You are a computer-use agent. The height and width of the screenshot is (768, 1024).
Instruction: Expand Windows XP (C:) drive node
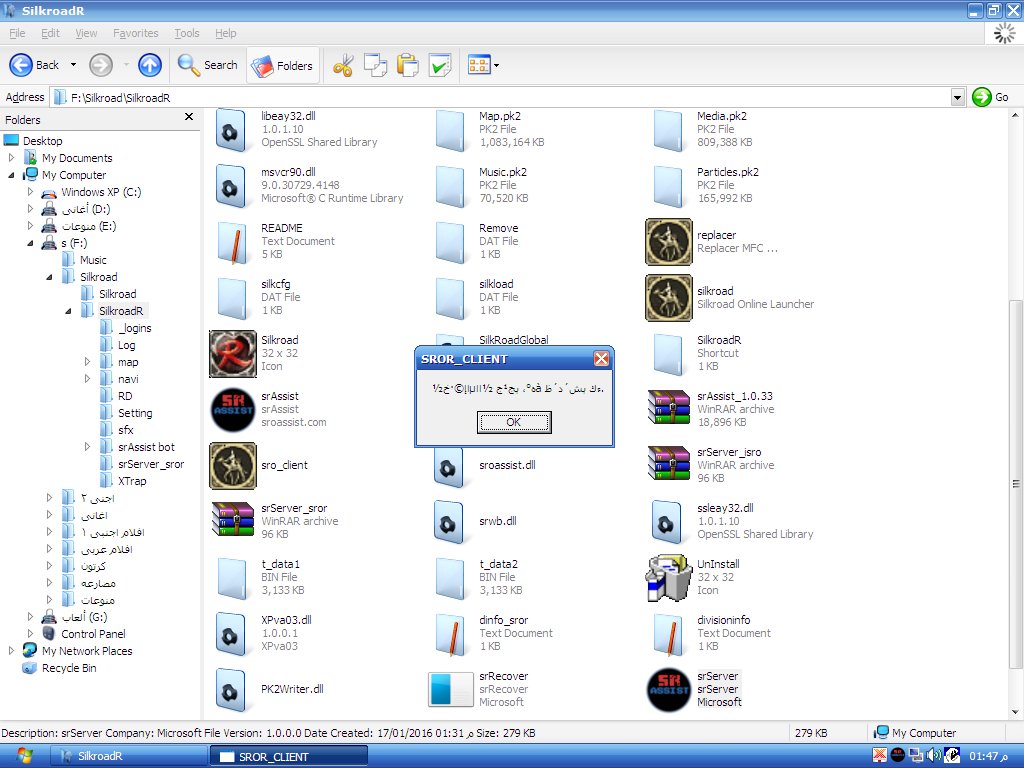tap(29, 192)
